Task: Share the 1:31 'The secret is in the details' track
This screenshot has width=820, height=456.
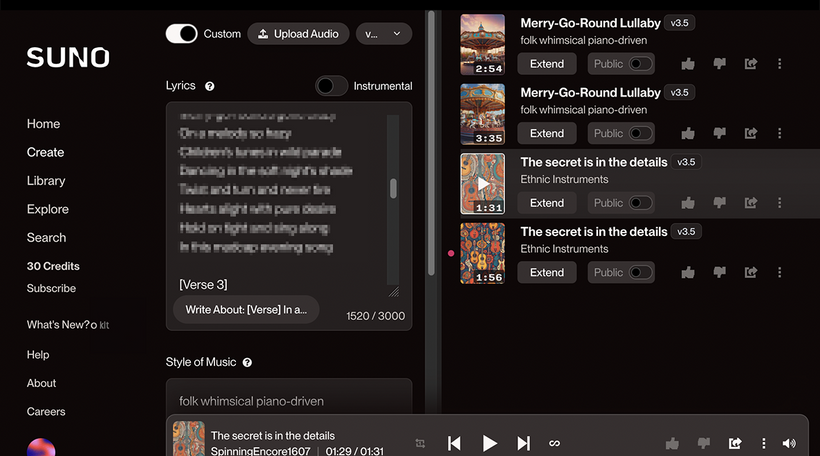Action: 751,203
